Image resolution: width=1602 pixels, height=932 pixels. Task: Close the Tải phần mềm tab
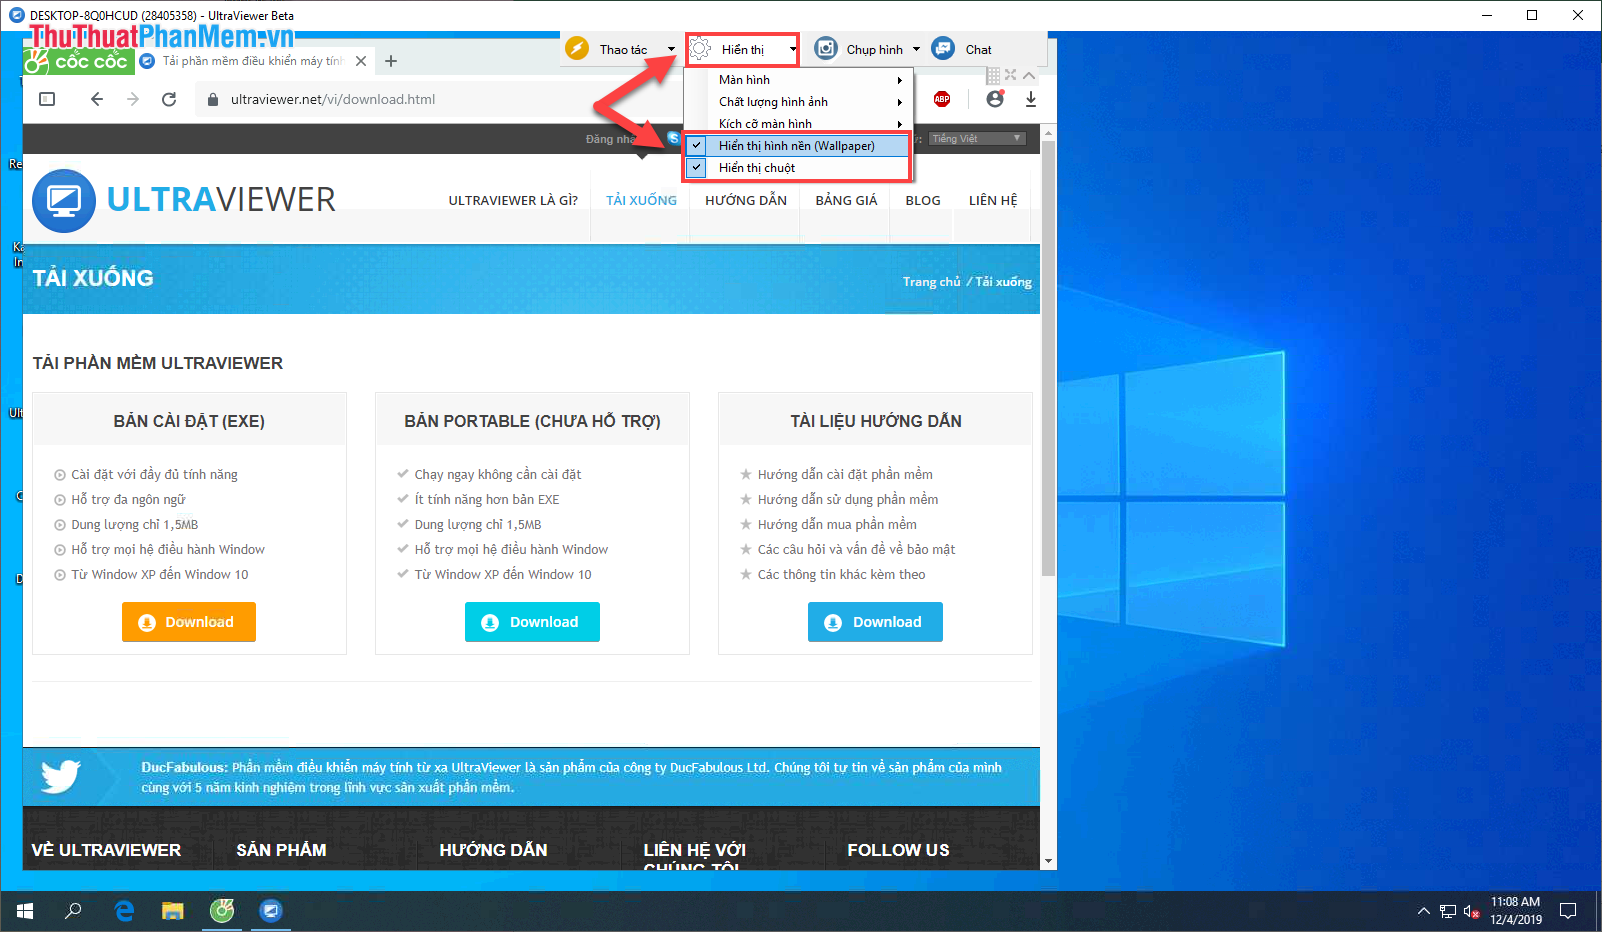click(x=361, y=61)
